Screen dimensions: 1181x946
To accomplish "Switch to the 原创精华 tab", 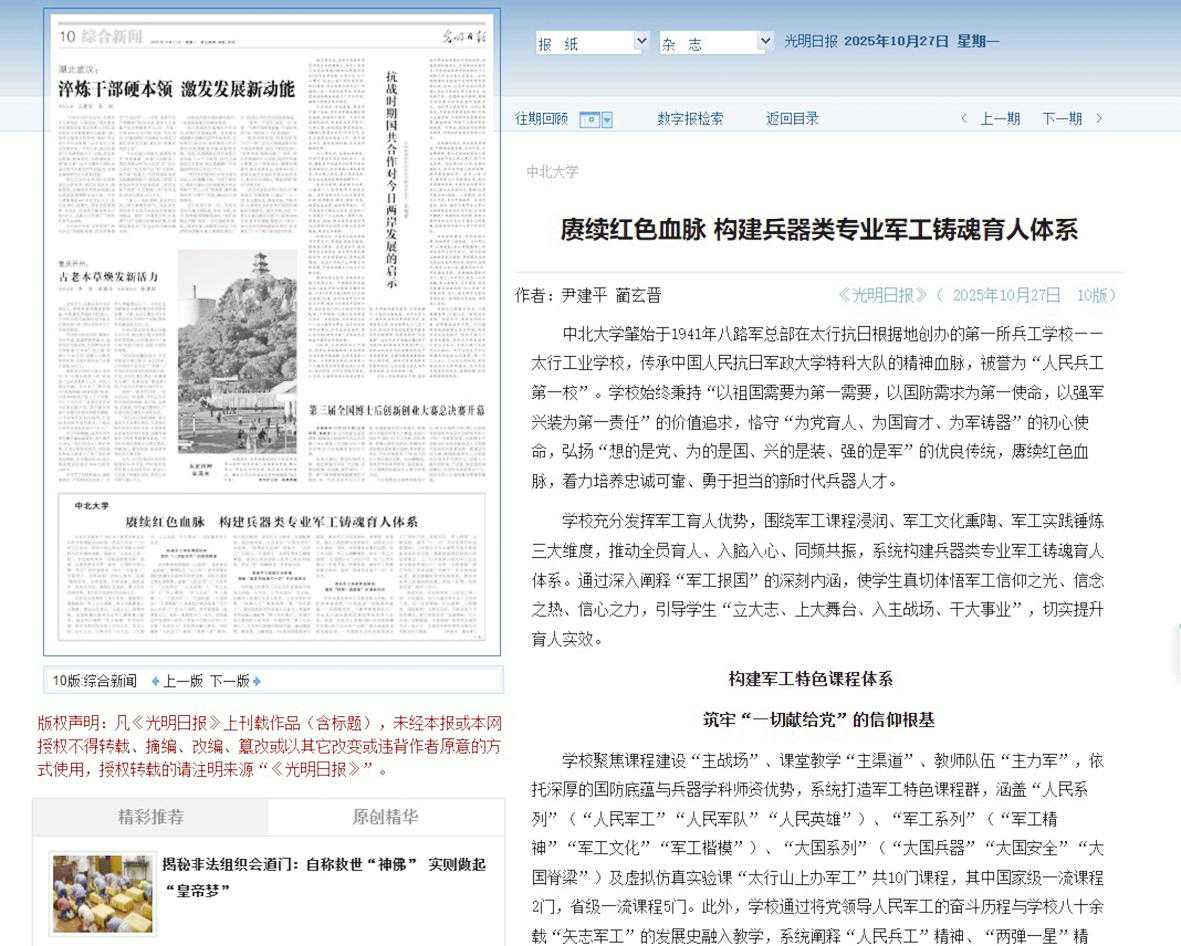I will (385, 817).
